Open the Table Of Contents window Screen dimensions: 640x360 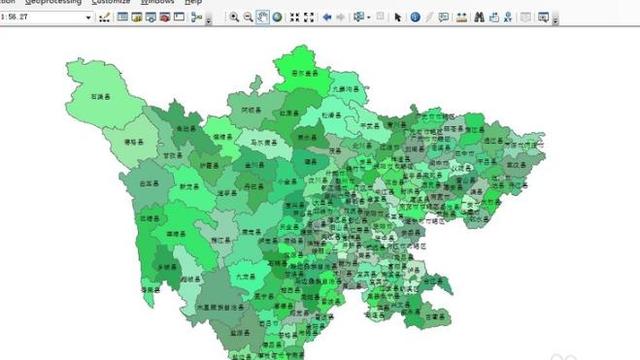[x=122, y=17]
